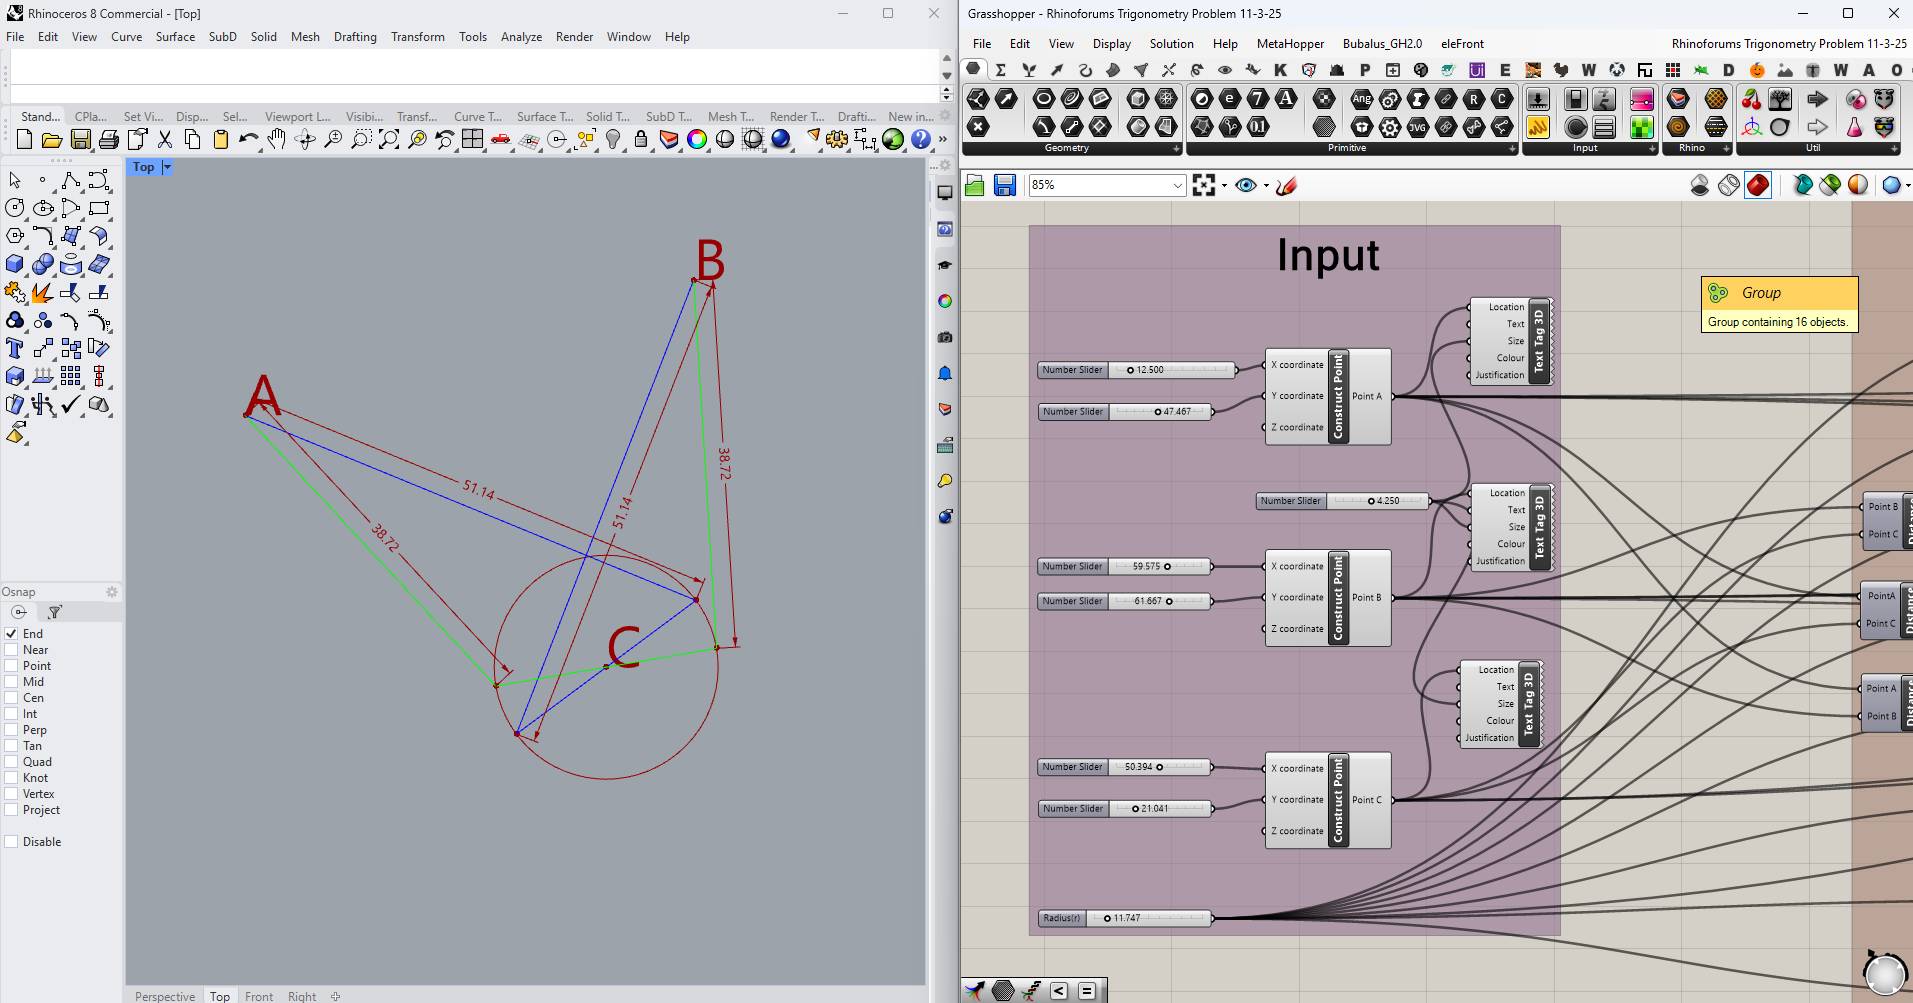Open the Rhino Transform menu
Screen dimensions: 1913x1003
(x=418, y=37)
